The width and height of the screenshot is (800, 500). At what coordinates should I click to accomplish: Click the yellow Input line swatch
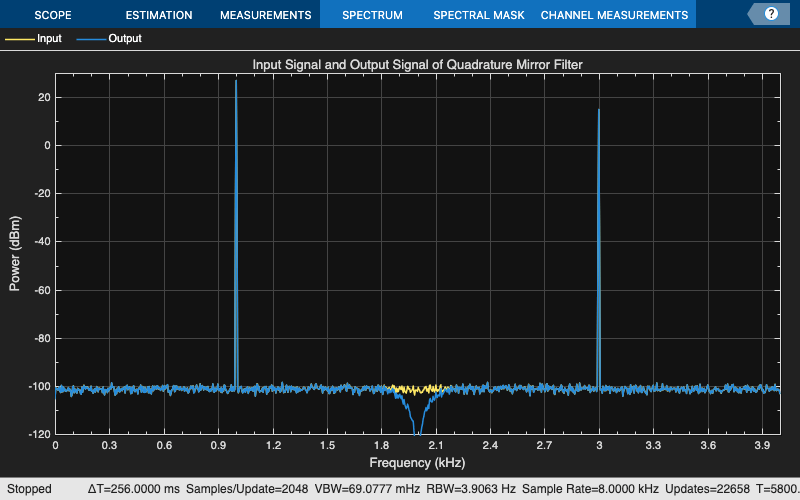(19, 39)
